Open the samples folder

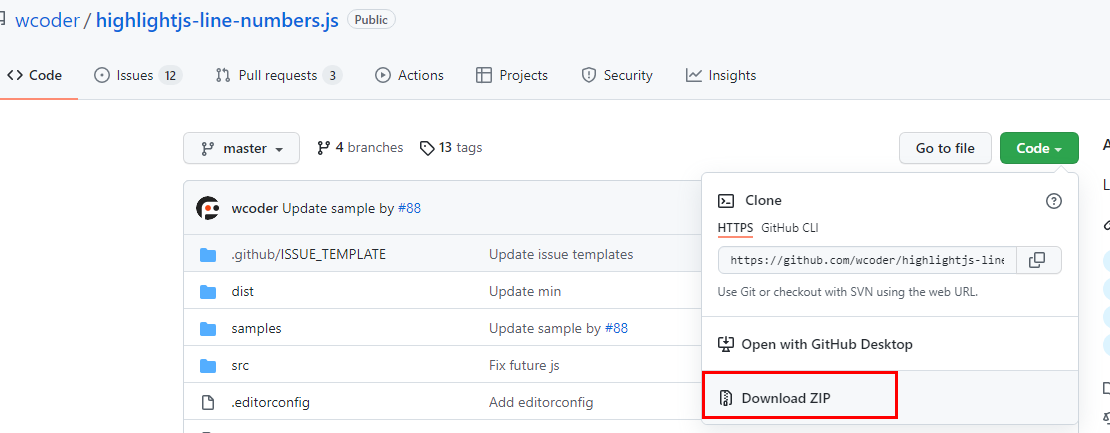(x=256, y=328)
